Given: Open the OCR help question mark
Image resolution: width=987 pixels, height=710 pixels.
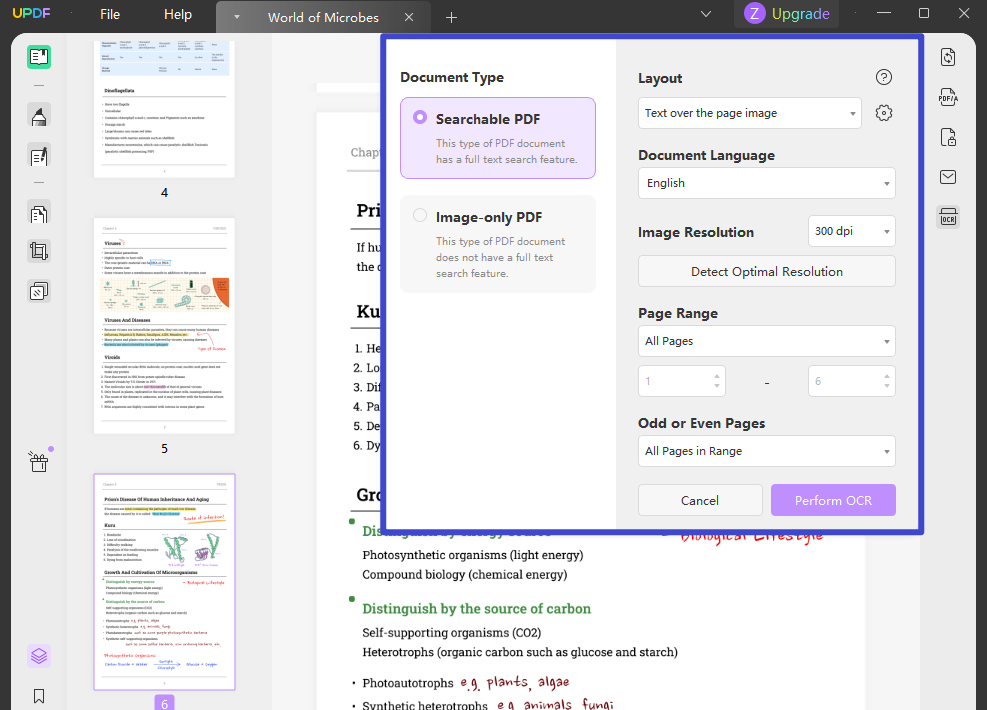Looking at the screenshot, I should click(x=883, y=77).
